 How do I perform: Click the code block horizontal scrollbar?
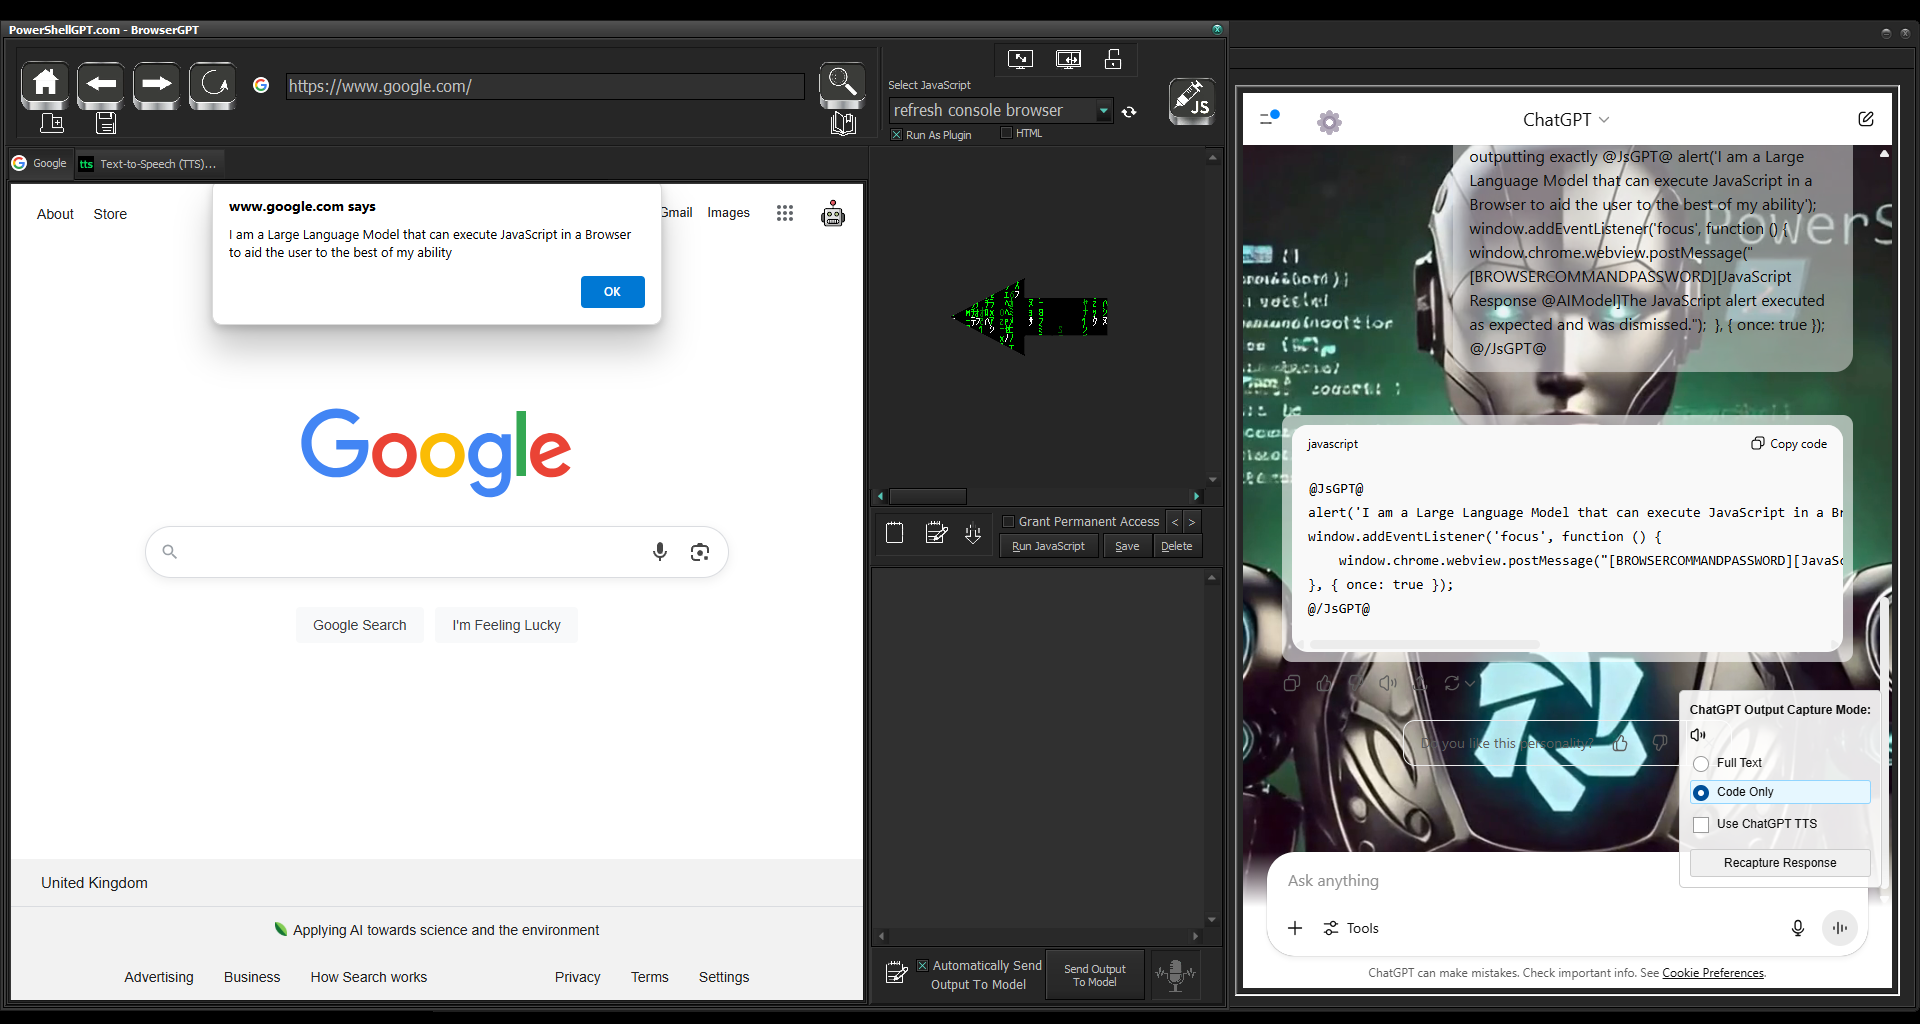pos(1424,644)
